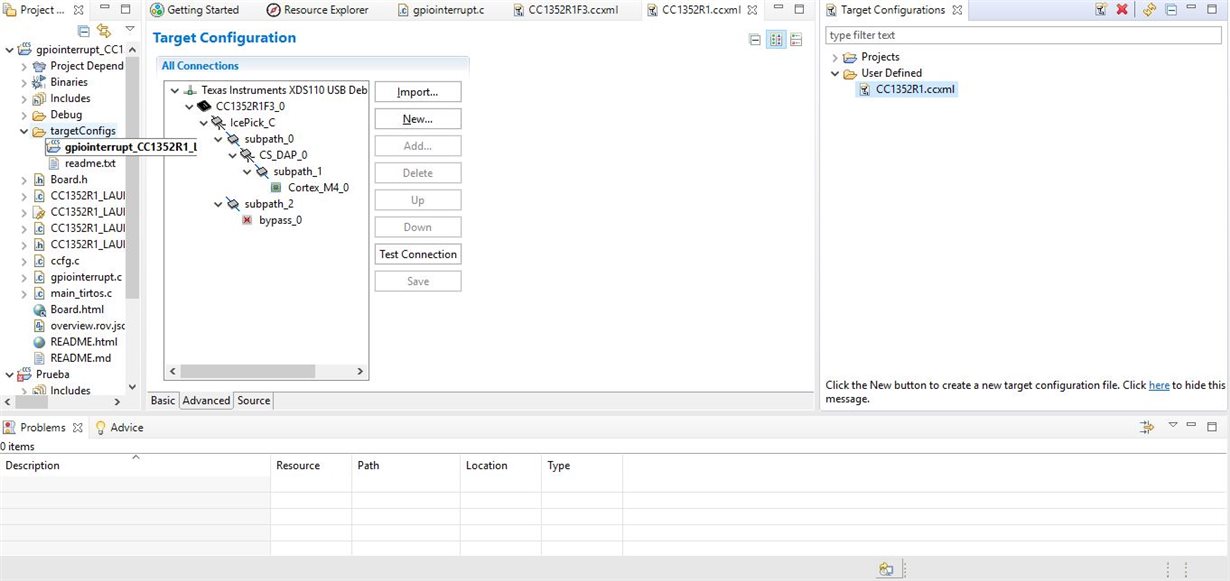Select readme.txt in targetConfigs
Image resolution: width=1230 pixels, height=581 pixels.
click(x=90, y=163)
